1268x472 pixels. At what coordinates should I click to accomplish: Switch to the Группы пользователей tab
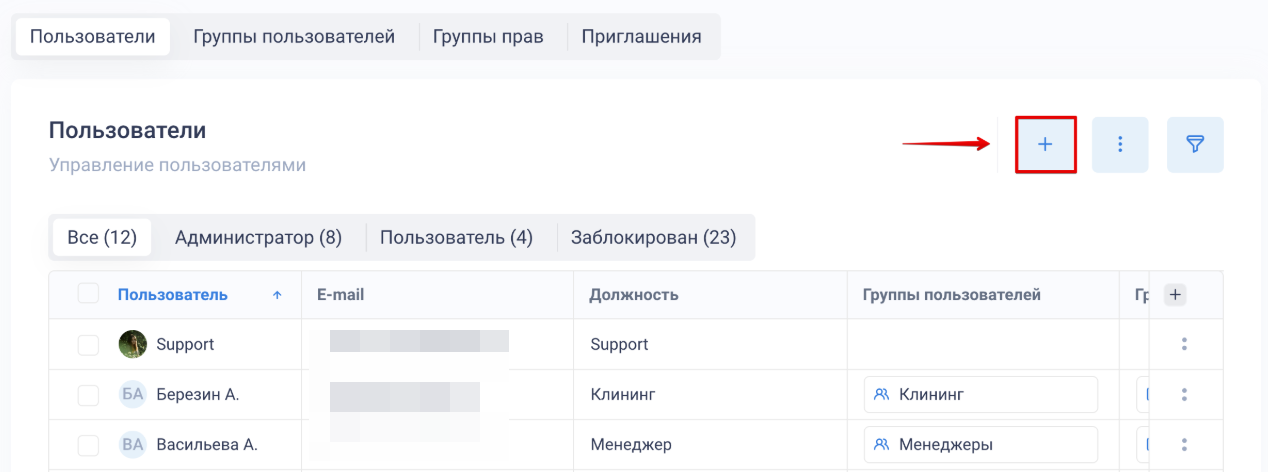pyautogui.click(x=294, y=37)
